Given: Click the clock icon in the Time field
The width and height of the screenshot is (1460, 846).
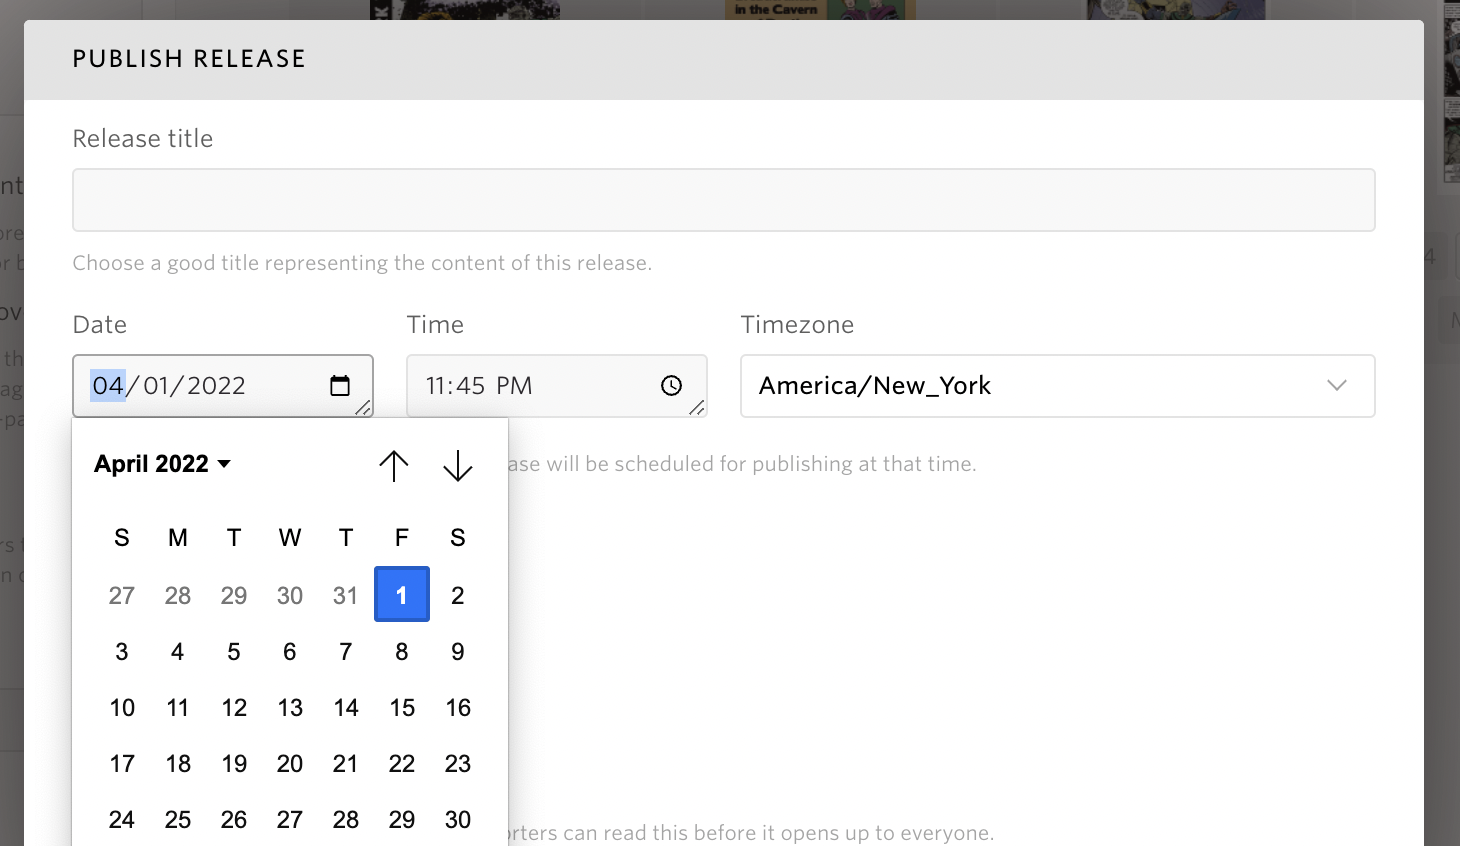Looking at the screenshot, I should pyautogui.click(x=671, y=385).
